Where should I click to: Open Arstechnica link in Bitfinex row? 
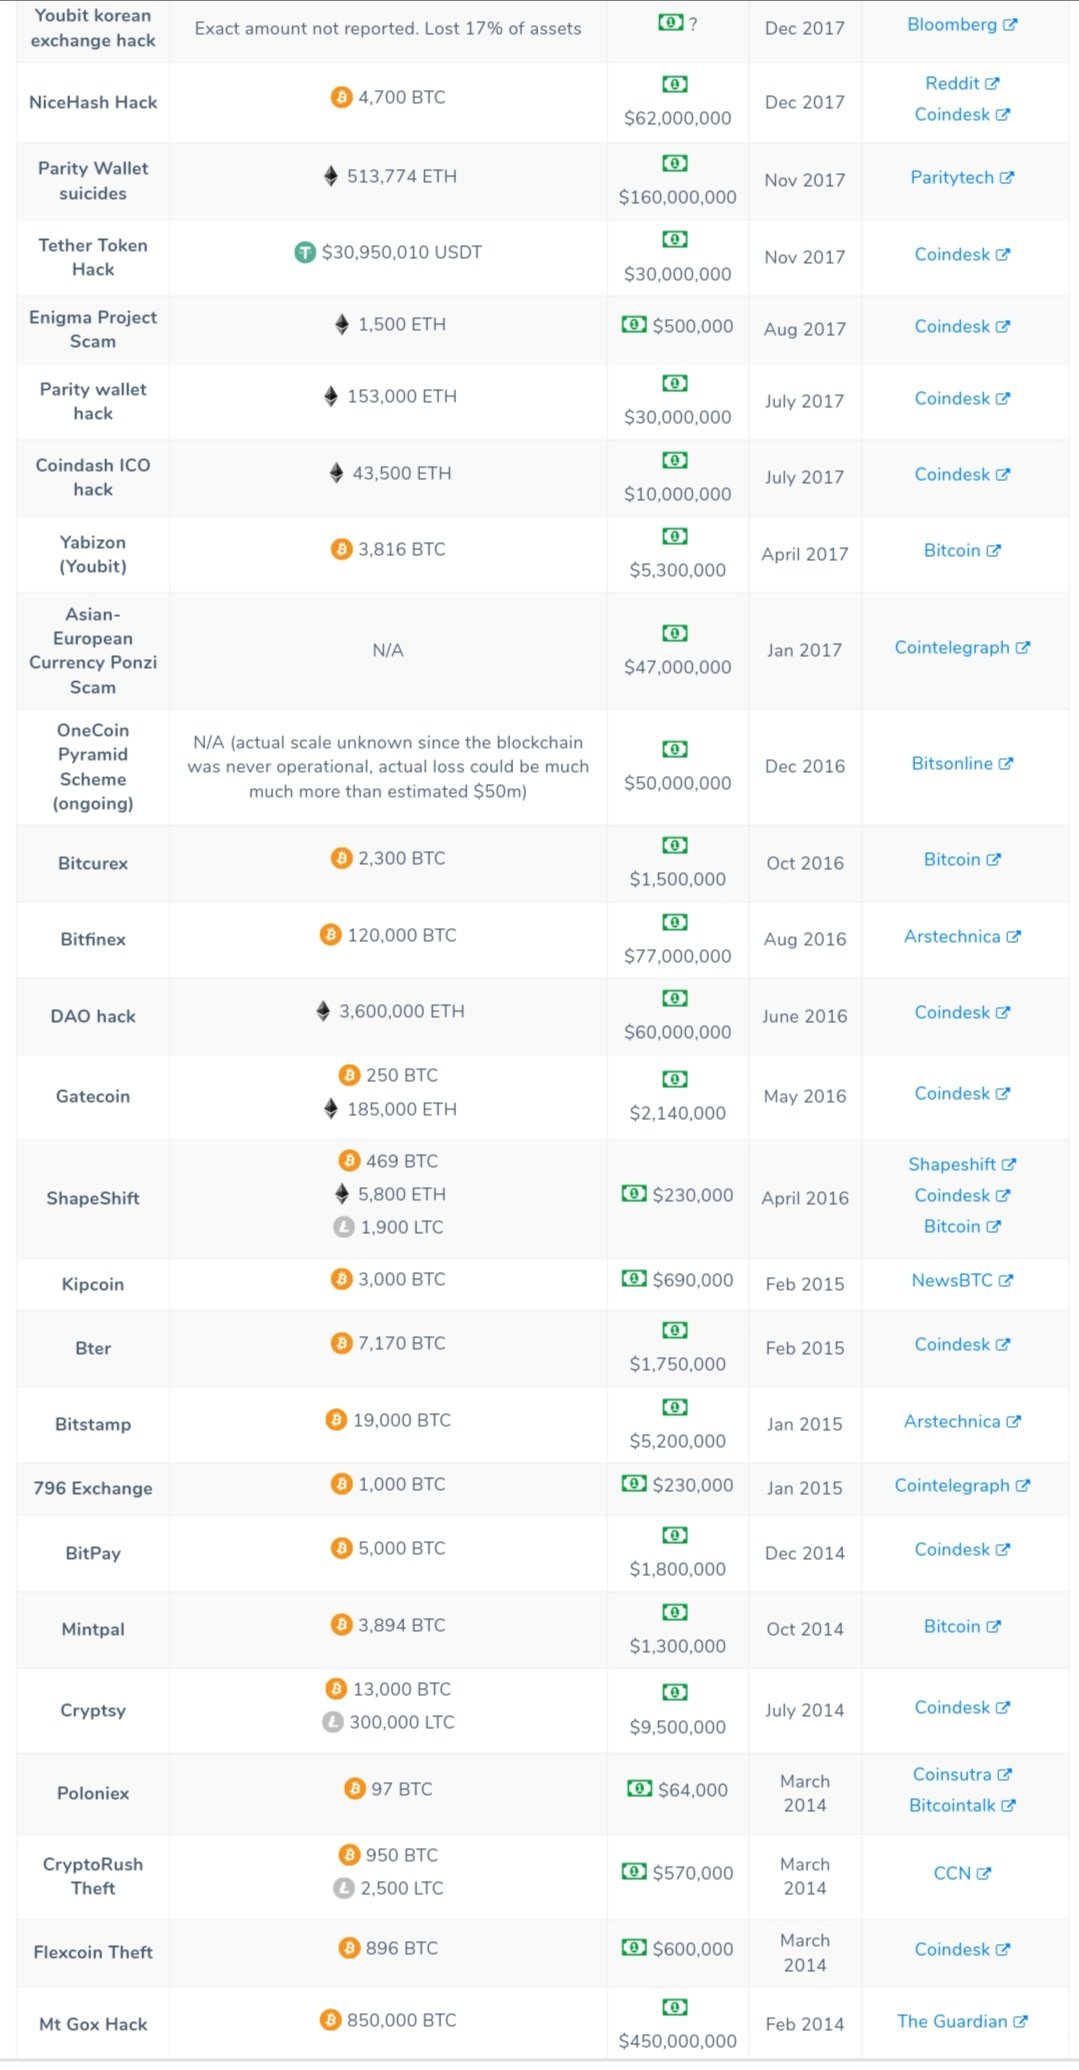pyautogui.click(x=952, y=936)
